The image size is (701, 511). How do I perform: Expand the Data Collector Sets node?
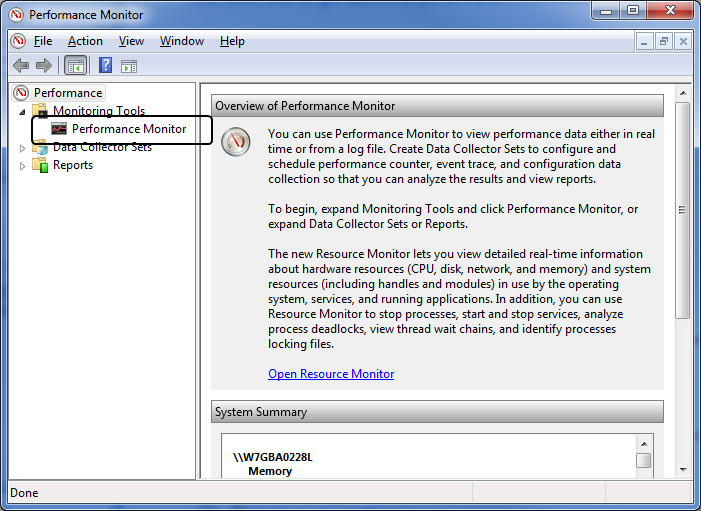[22, 148]
